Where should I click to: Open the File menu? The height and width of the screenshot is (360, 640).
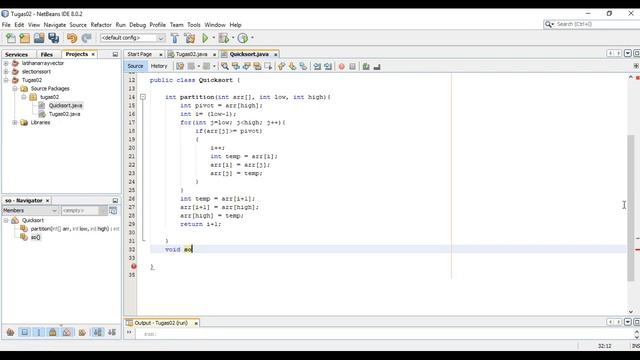coord(6,25)
